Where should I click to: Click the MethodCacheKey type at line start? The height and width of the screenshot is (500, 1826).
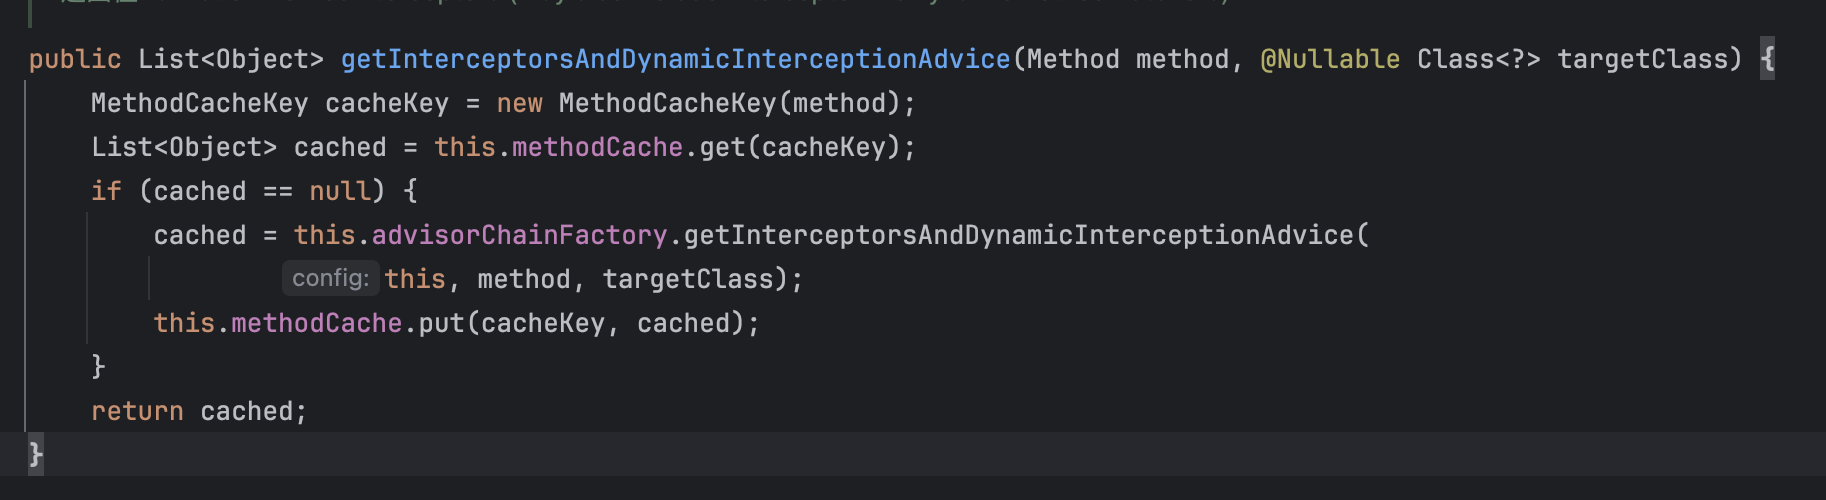pos(199,103)
